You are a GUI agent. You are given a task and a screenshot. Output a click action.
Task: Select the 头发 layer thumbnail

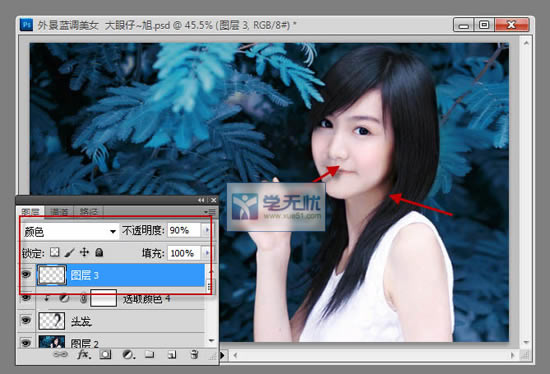tap(52, 321)
